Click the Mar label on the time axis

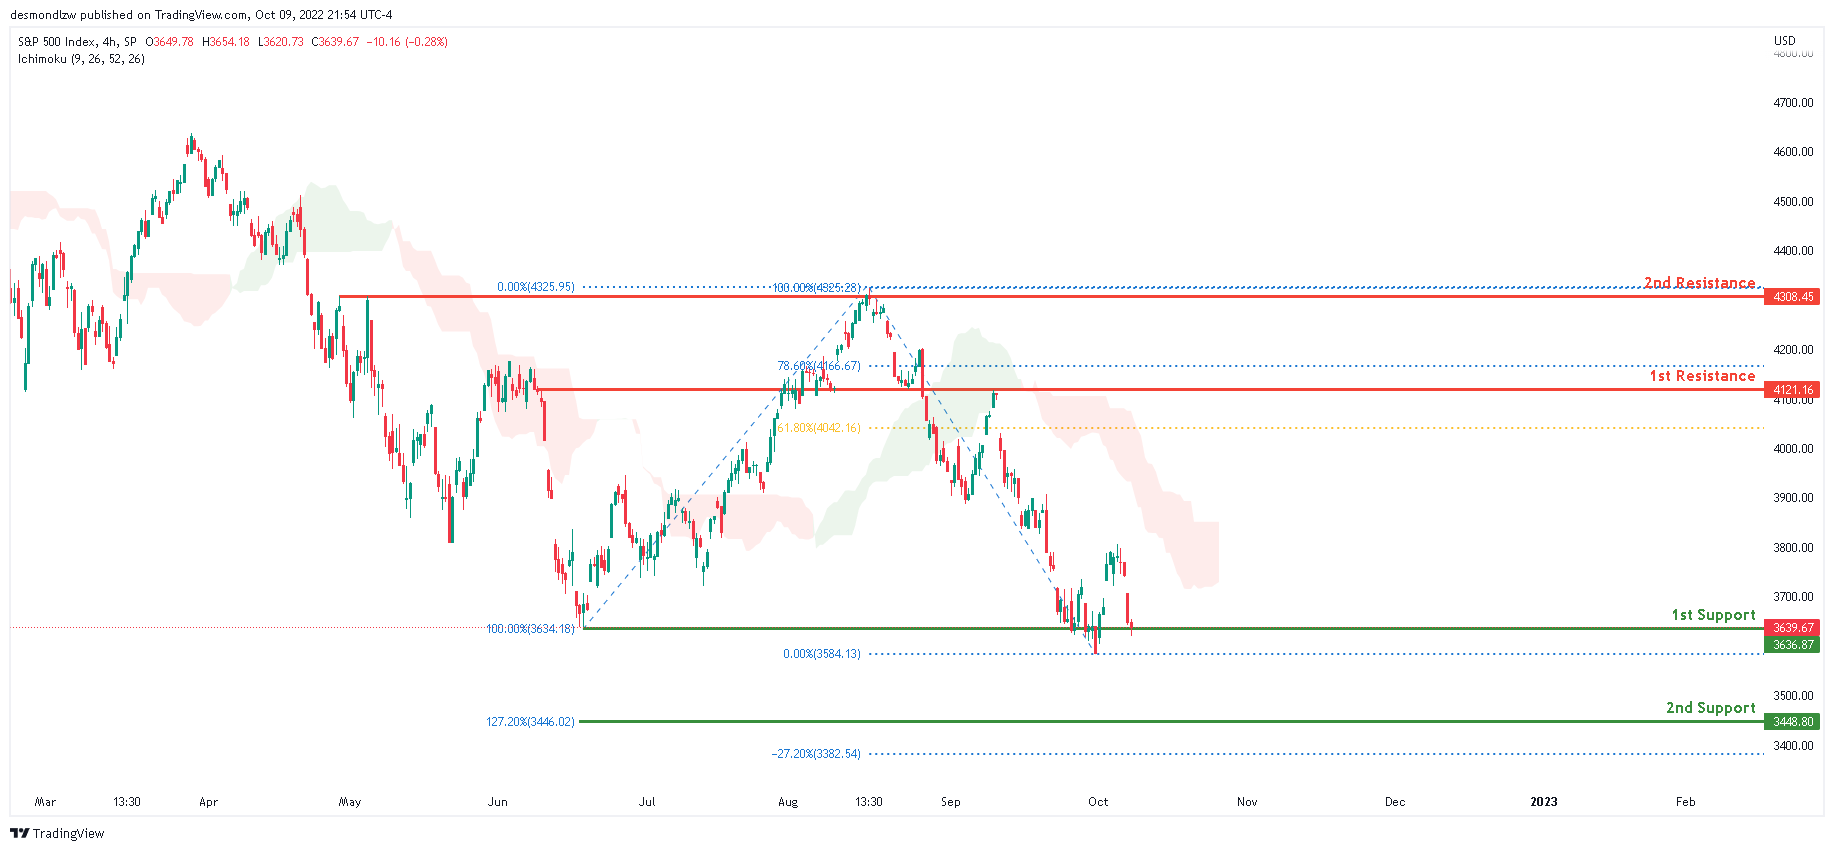[x=45, y=802]
